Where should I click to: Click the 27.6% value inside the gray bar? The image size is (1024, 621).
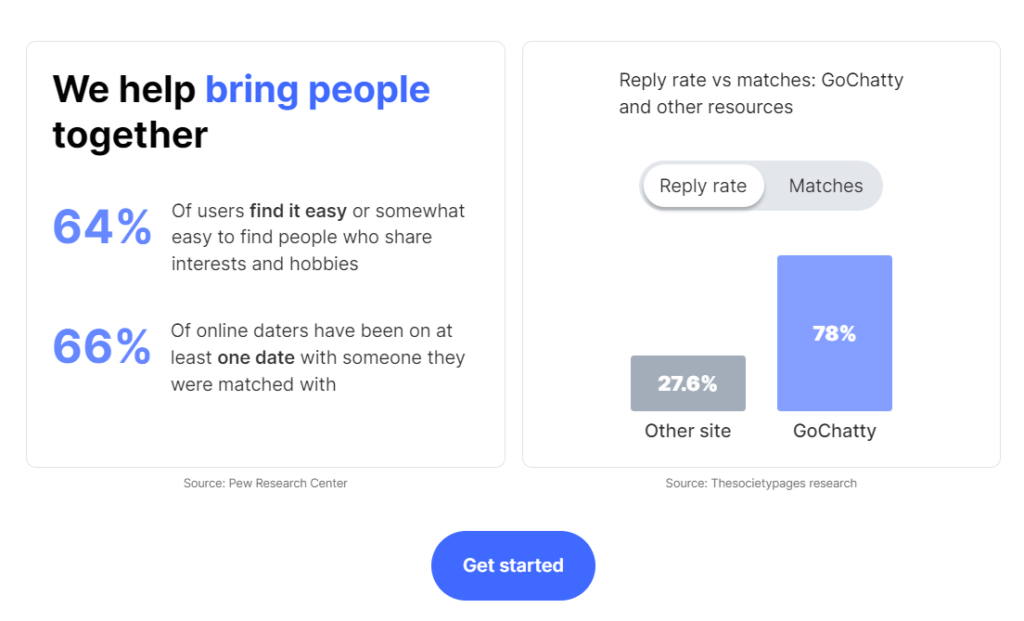pyautogui.click(x=687, y=383)
